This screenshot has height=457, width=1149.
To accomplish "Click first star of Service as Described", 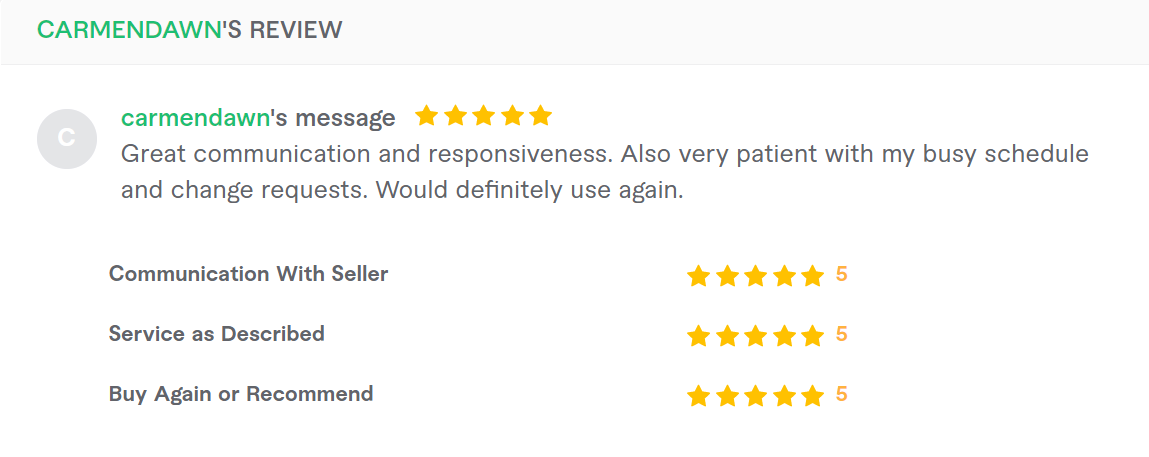I will pos(698,336).
